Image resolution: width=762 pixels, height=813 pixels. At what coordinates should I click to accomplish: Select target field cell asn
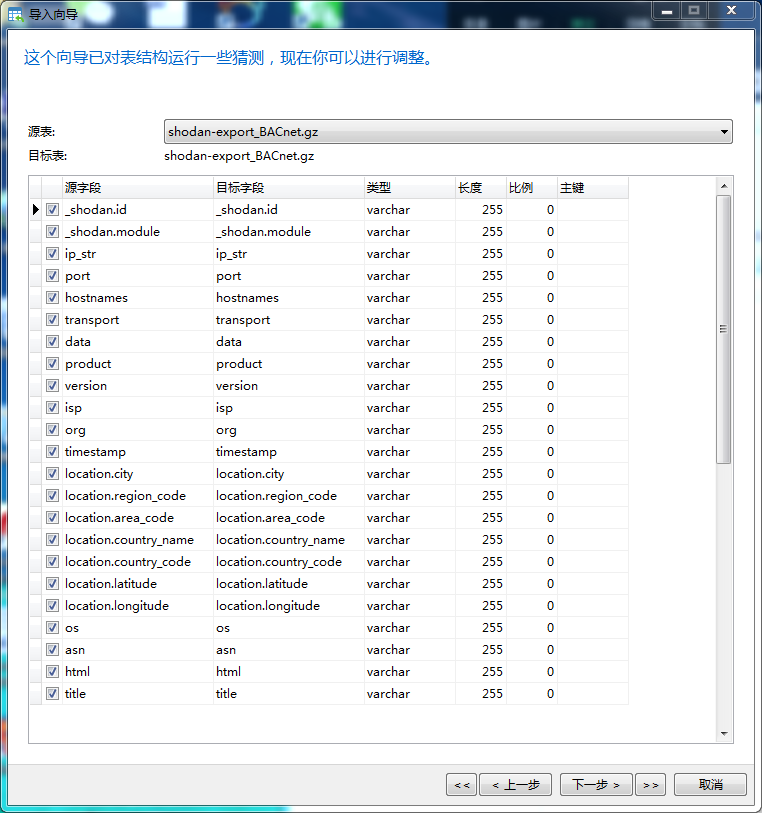(x=289, y=650)
